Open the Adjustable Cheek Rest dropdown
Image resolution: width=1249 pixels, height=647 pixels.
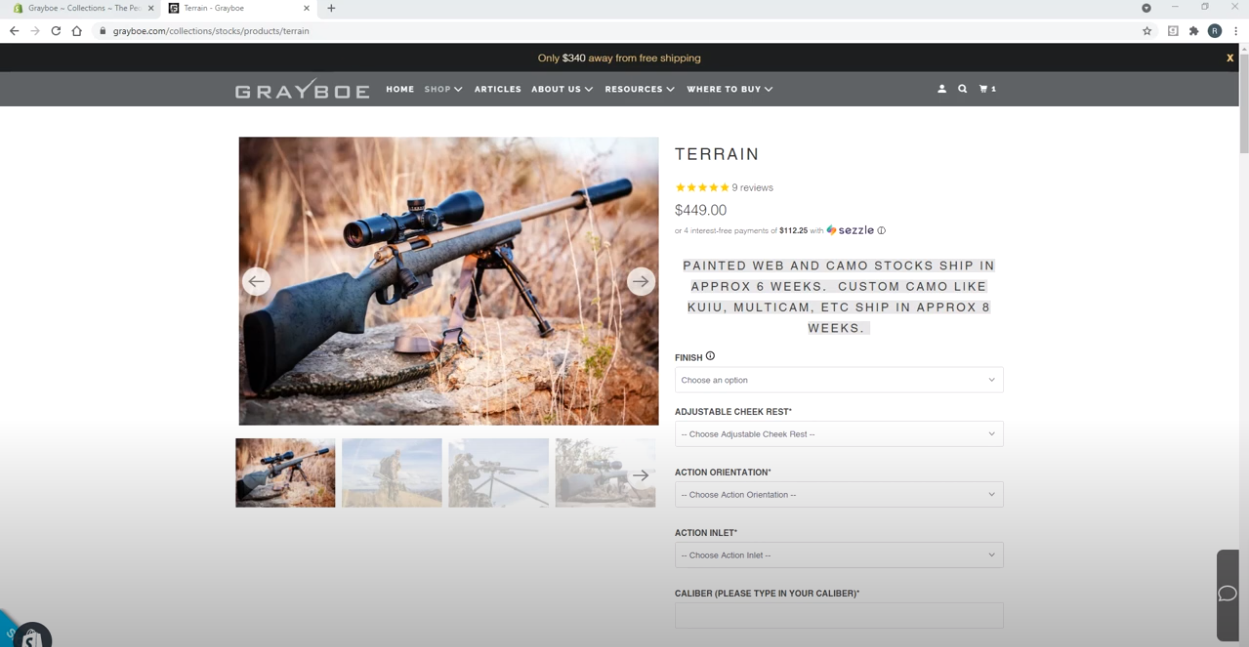[838, 434]
